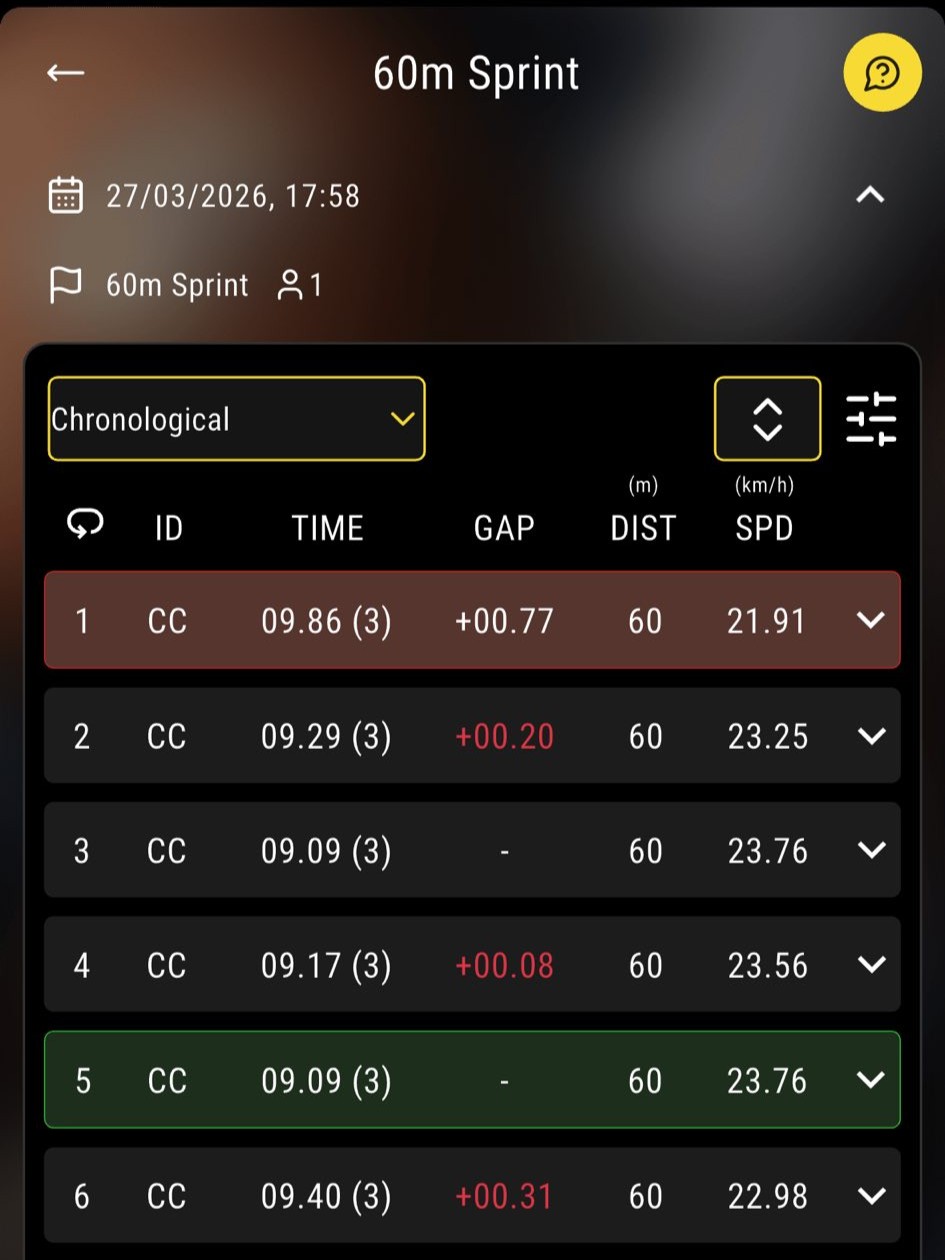
Task: Tap the lap loop column icon
Action: pos(84,523)
